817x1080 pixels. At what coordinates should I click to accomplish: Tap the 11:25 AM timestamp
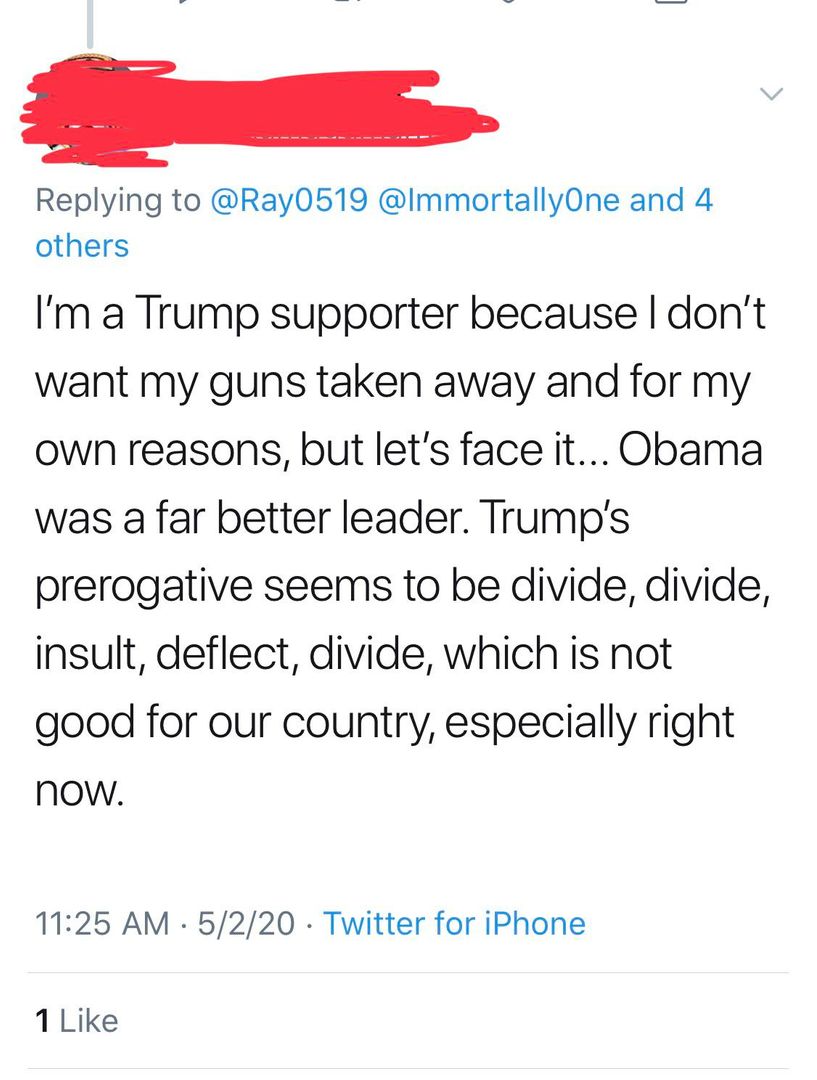pos(102,922)
